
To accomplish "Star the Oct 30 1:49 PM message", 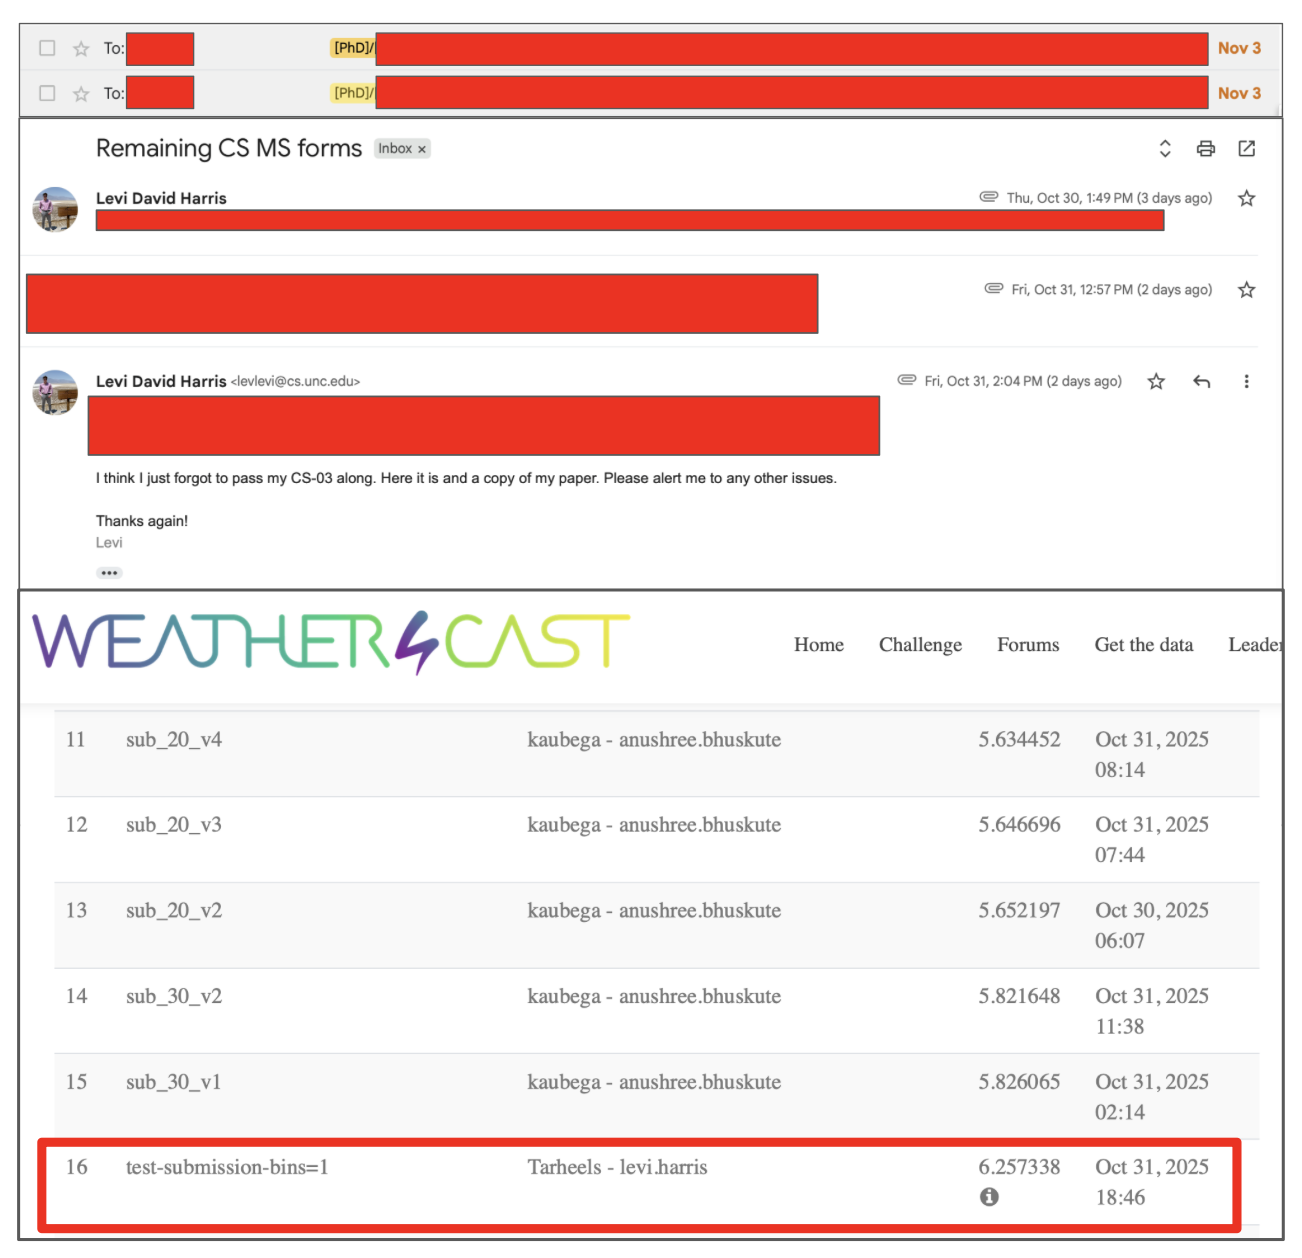I will click(x=1246, y=198).
